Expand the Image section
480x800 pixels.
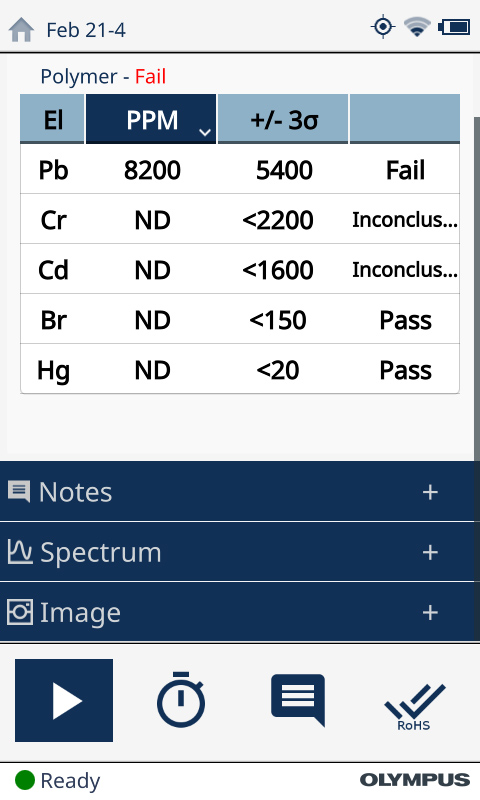tap(238, 612)
